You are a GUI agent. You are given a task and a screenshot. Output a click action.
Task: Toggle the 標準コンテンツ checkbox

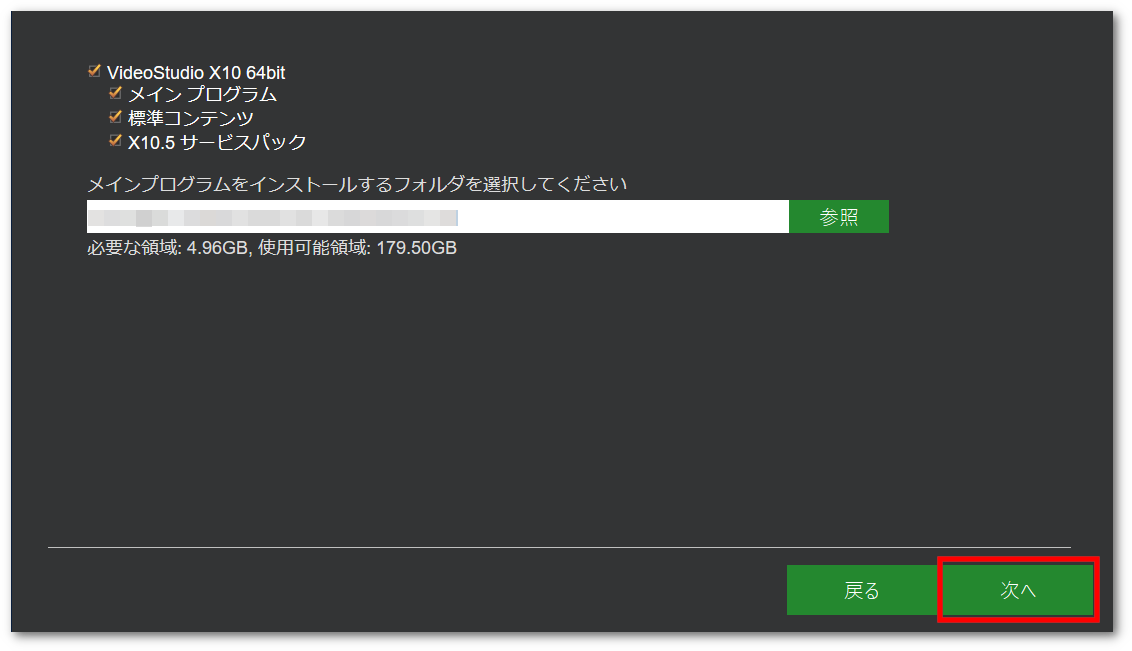coord(115,116)
